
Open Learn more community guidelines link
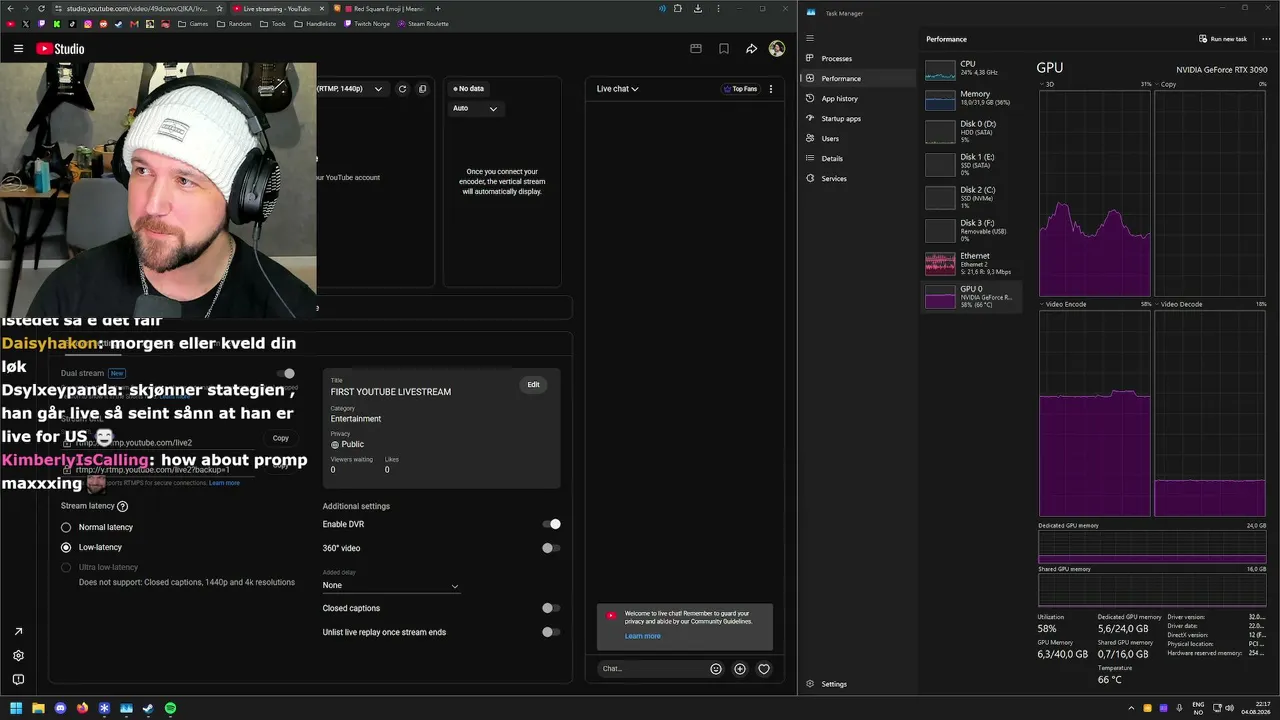(643, 636)
